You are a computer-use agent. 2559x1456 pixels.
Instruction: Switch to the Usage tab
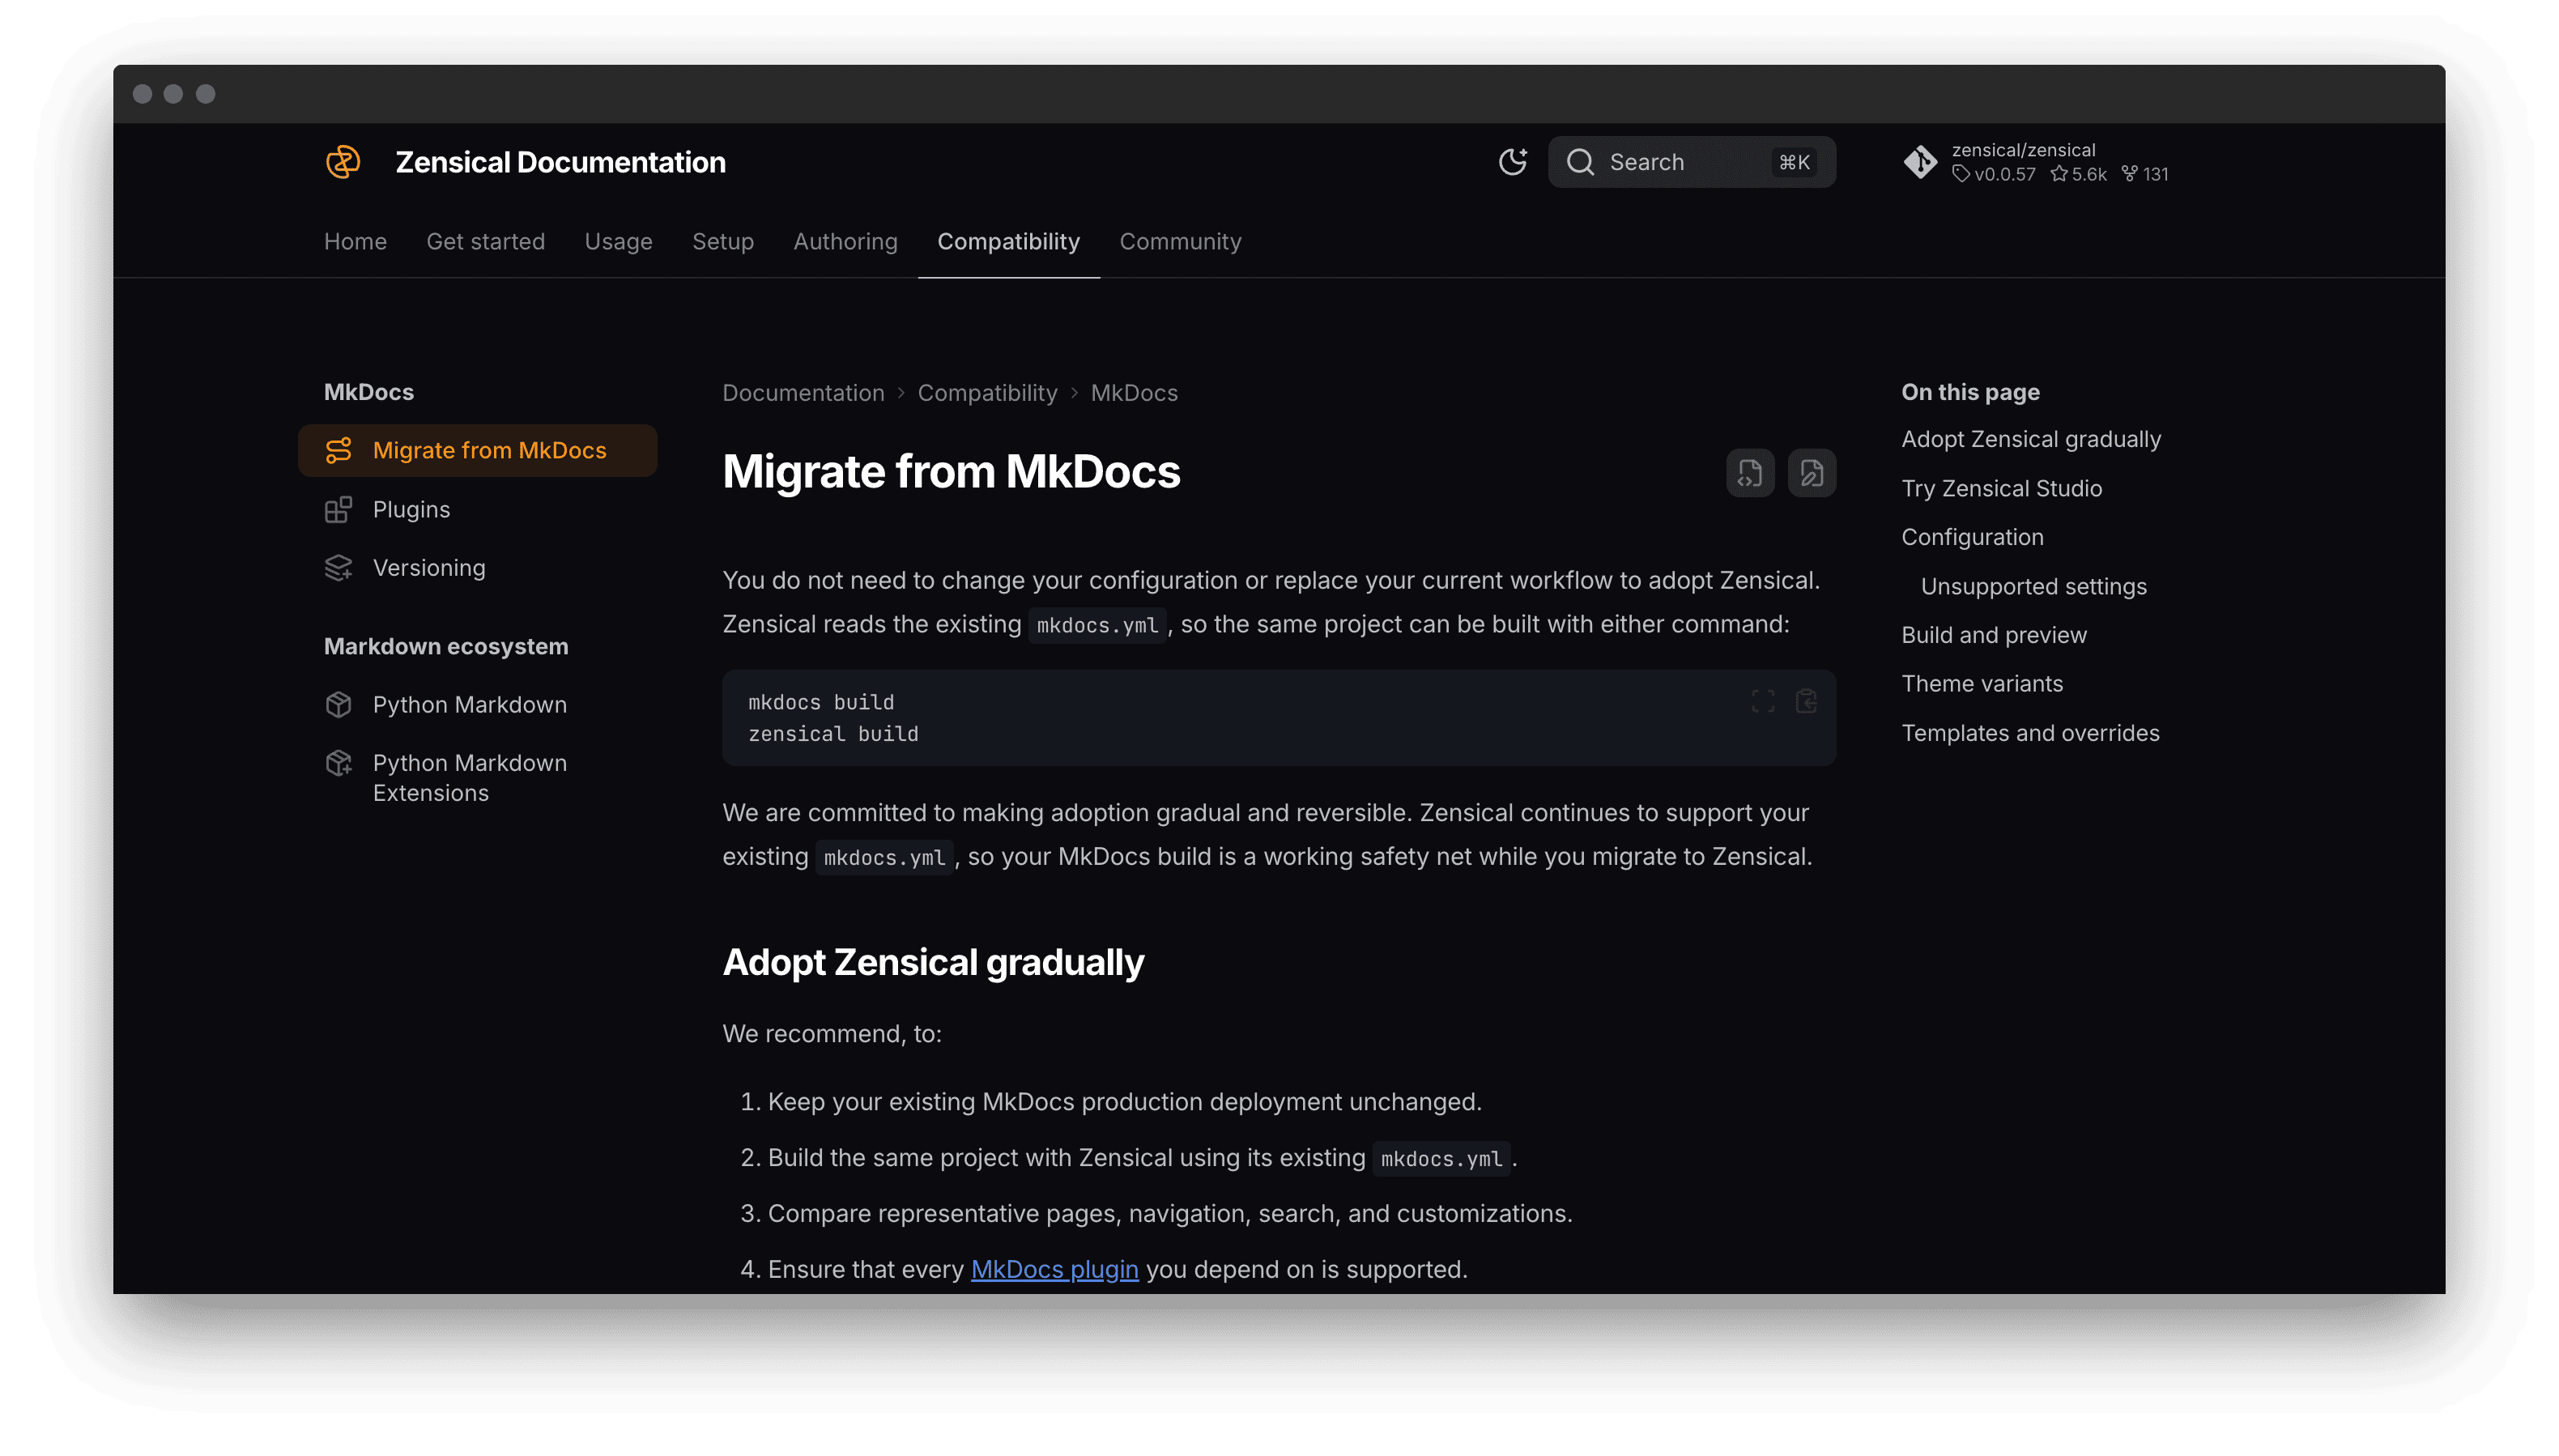point(618,242)
